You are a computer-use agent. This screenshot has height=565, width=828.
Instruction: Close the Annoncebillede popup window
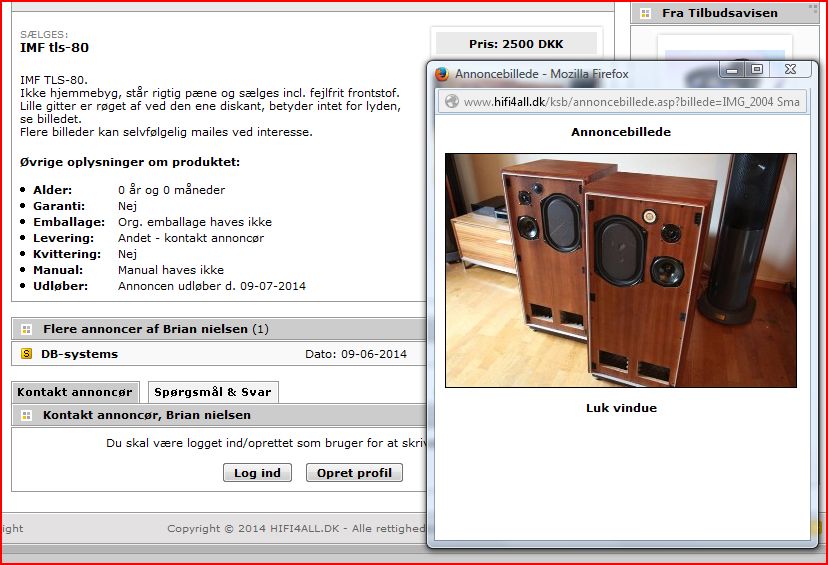pyautogui.click(x=791, y=70)
